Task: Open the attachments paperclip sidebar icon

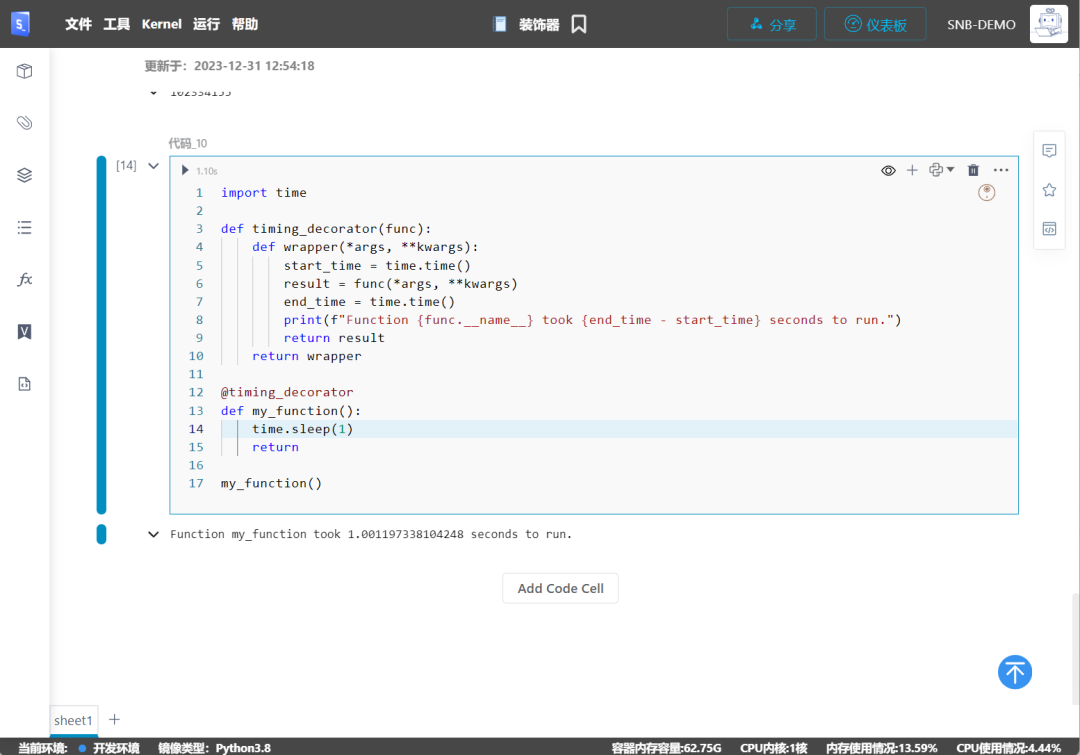Action: 25,123
